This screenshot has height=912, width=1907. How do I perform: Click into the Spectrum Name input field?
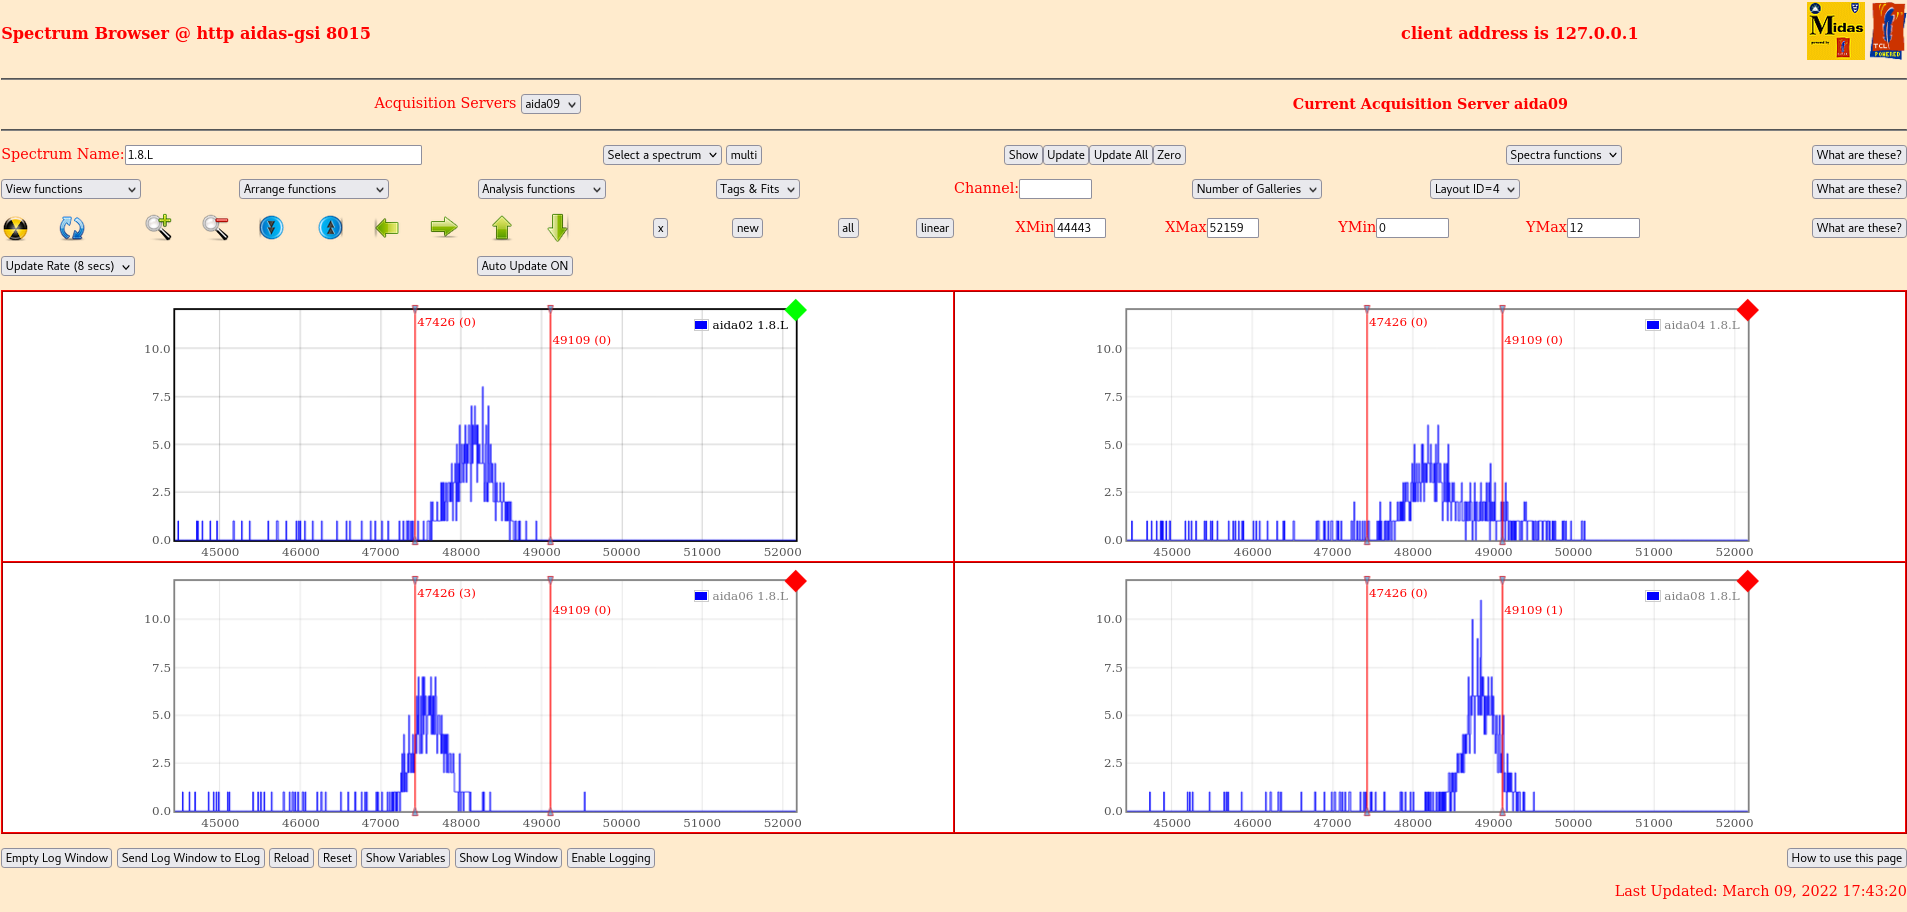click(273, 155)
